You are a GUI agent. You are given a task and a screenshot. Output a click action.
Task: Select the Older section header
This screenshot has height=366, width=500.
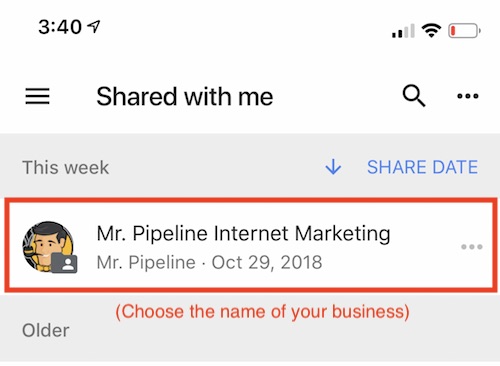46,330
